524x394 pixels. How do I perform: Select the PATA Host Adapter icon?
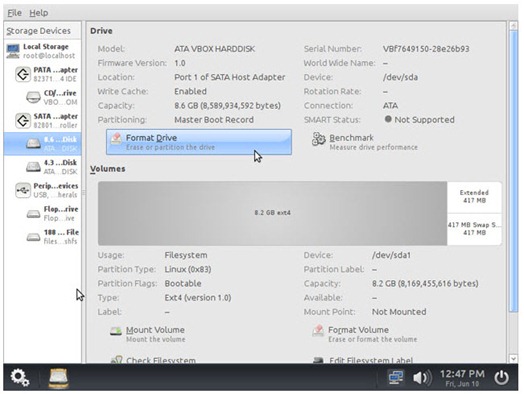[x=23, y=74]
